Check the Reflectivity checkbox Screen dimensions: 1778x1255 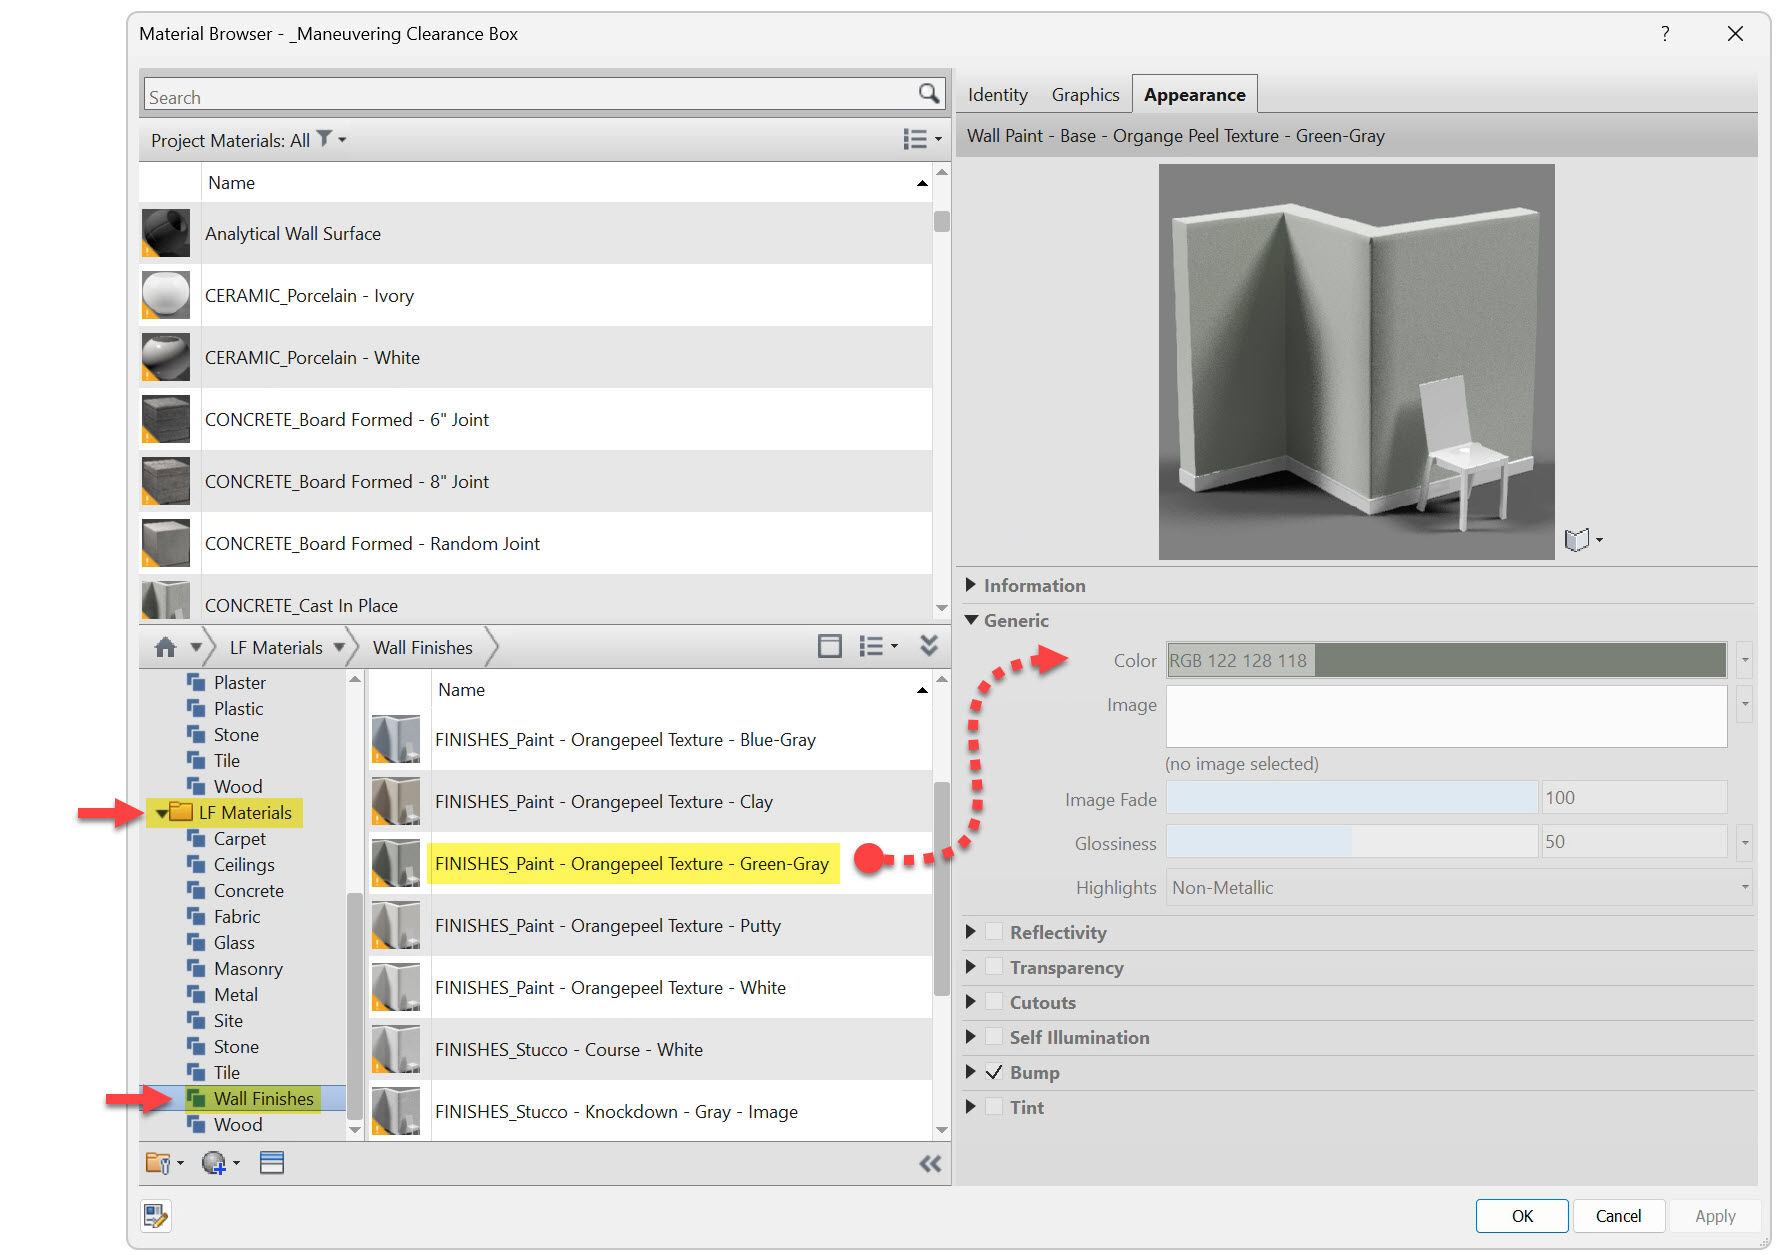pos(994,931)
